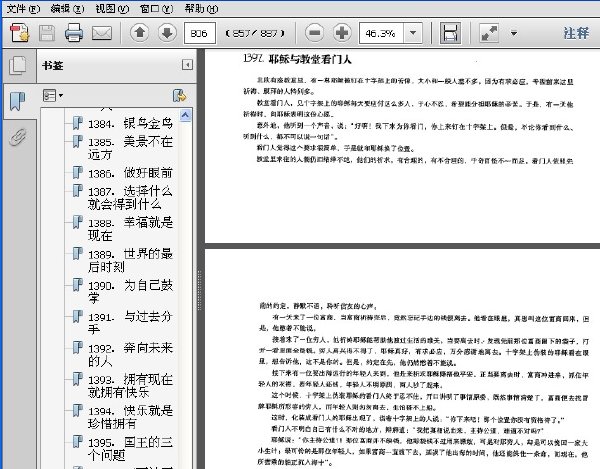Open bookmark 1395. 国王的三个问题

130,448
